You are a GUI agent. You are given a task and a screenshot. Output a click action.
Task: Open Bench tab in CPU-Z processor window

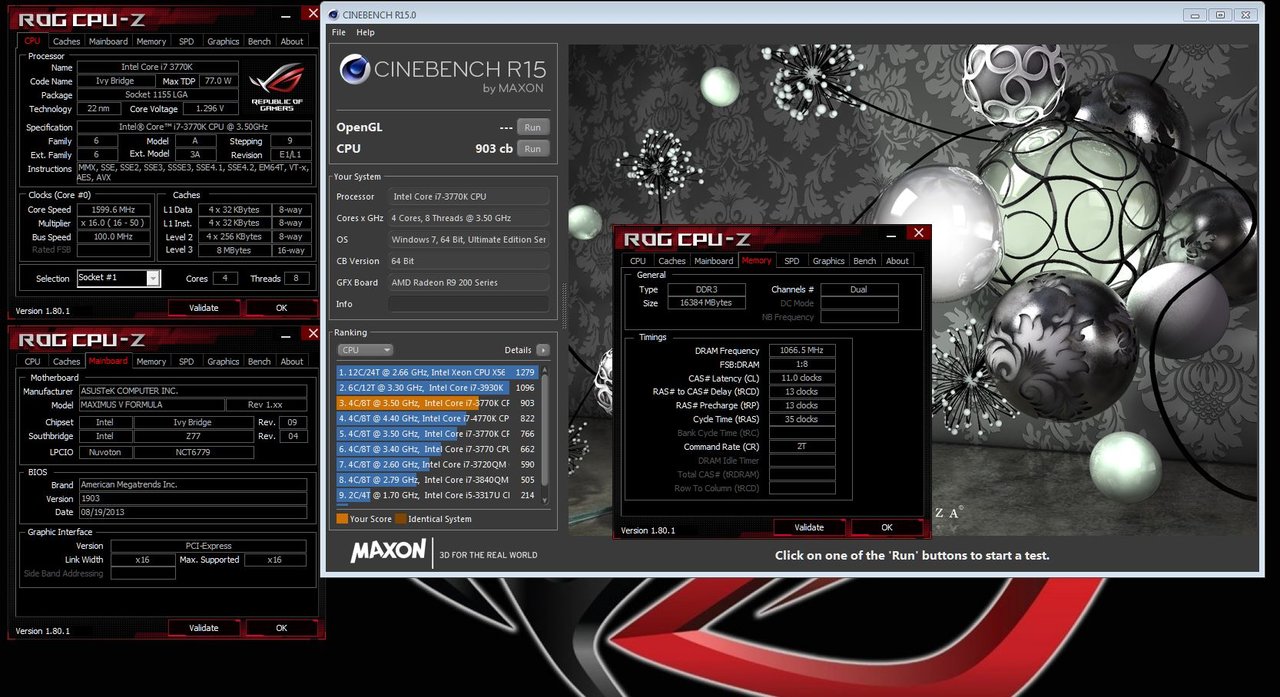pyautogui.click(x=259, y=41)
